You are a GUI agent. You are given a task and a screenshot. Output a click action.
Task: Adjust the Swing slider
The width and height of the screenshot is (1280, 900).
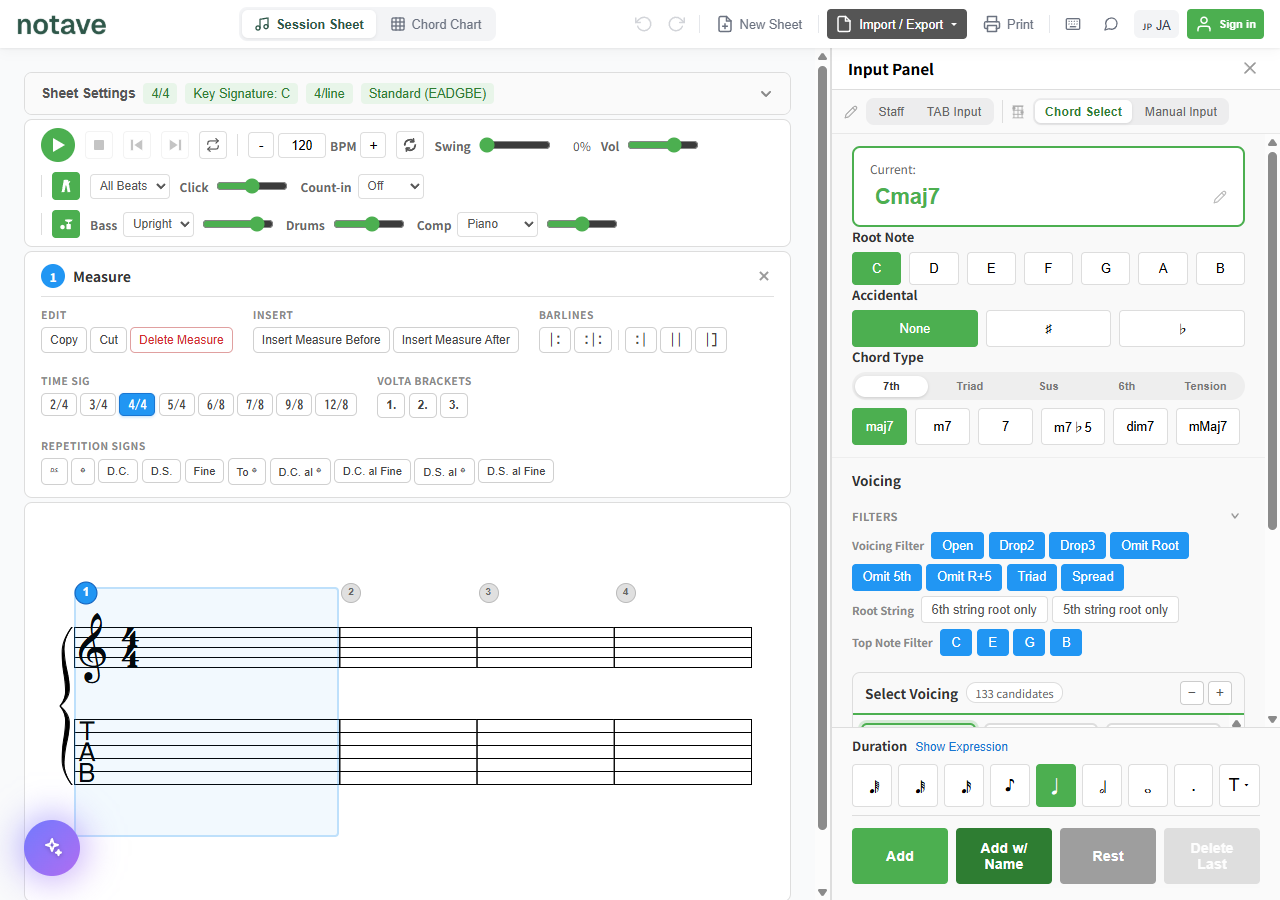515,145
